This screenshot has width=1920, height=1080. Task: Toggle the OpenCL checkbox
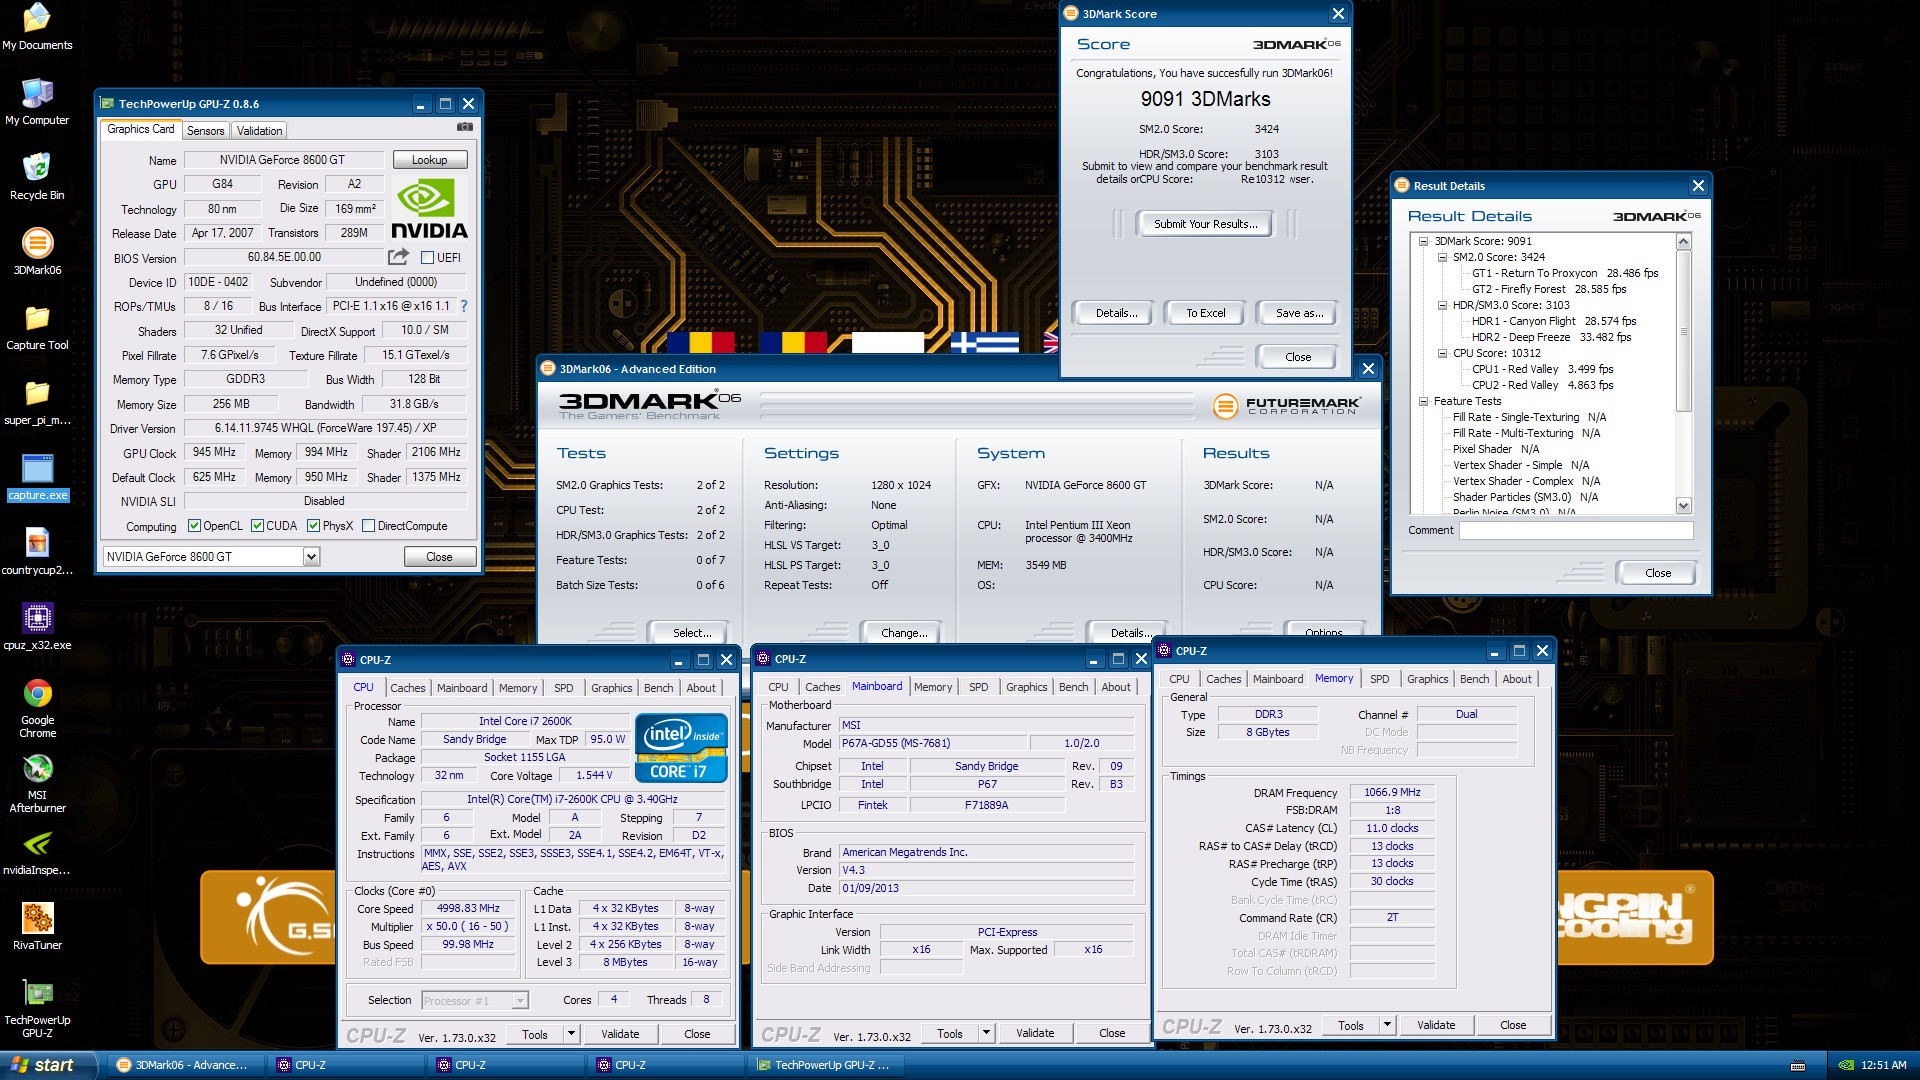pyautogui.click(x=194, y=526)
